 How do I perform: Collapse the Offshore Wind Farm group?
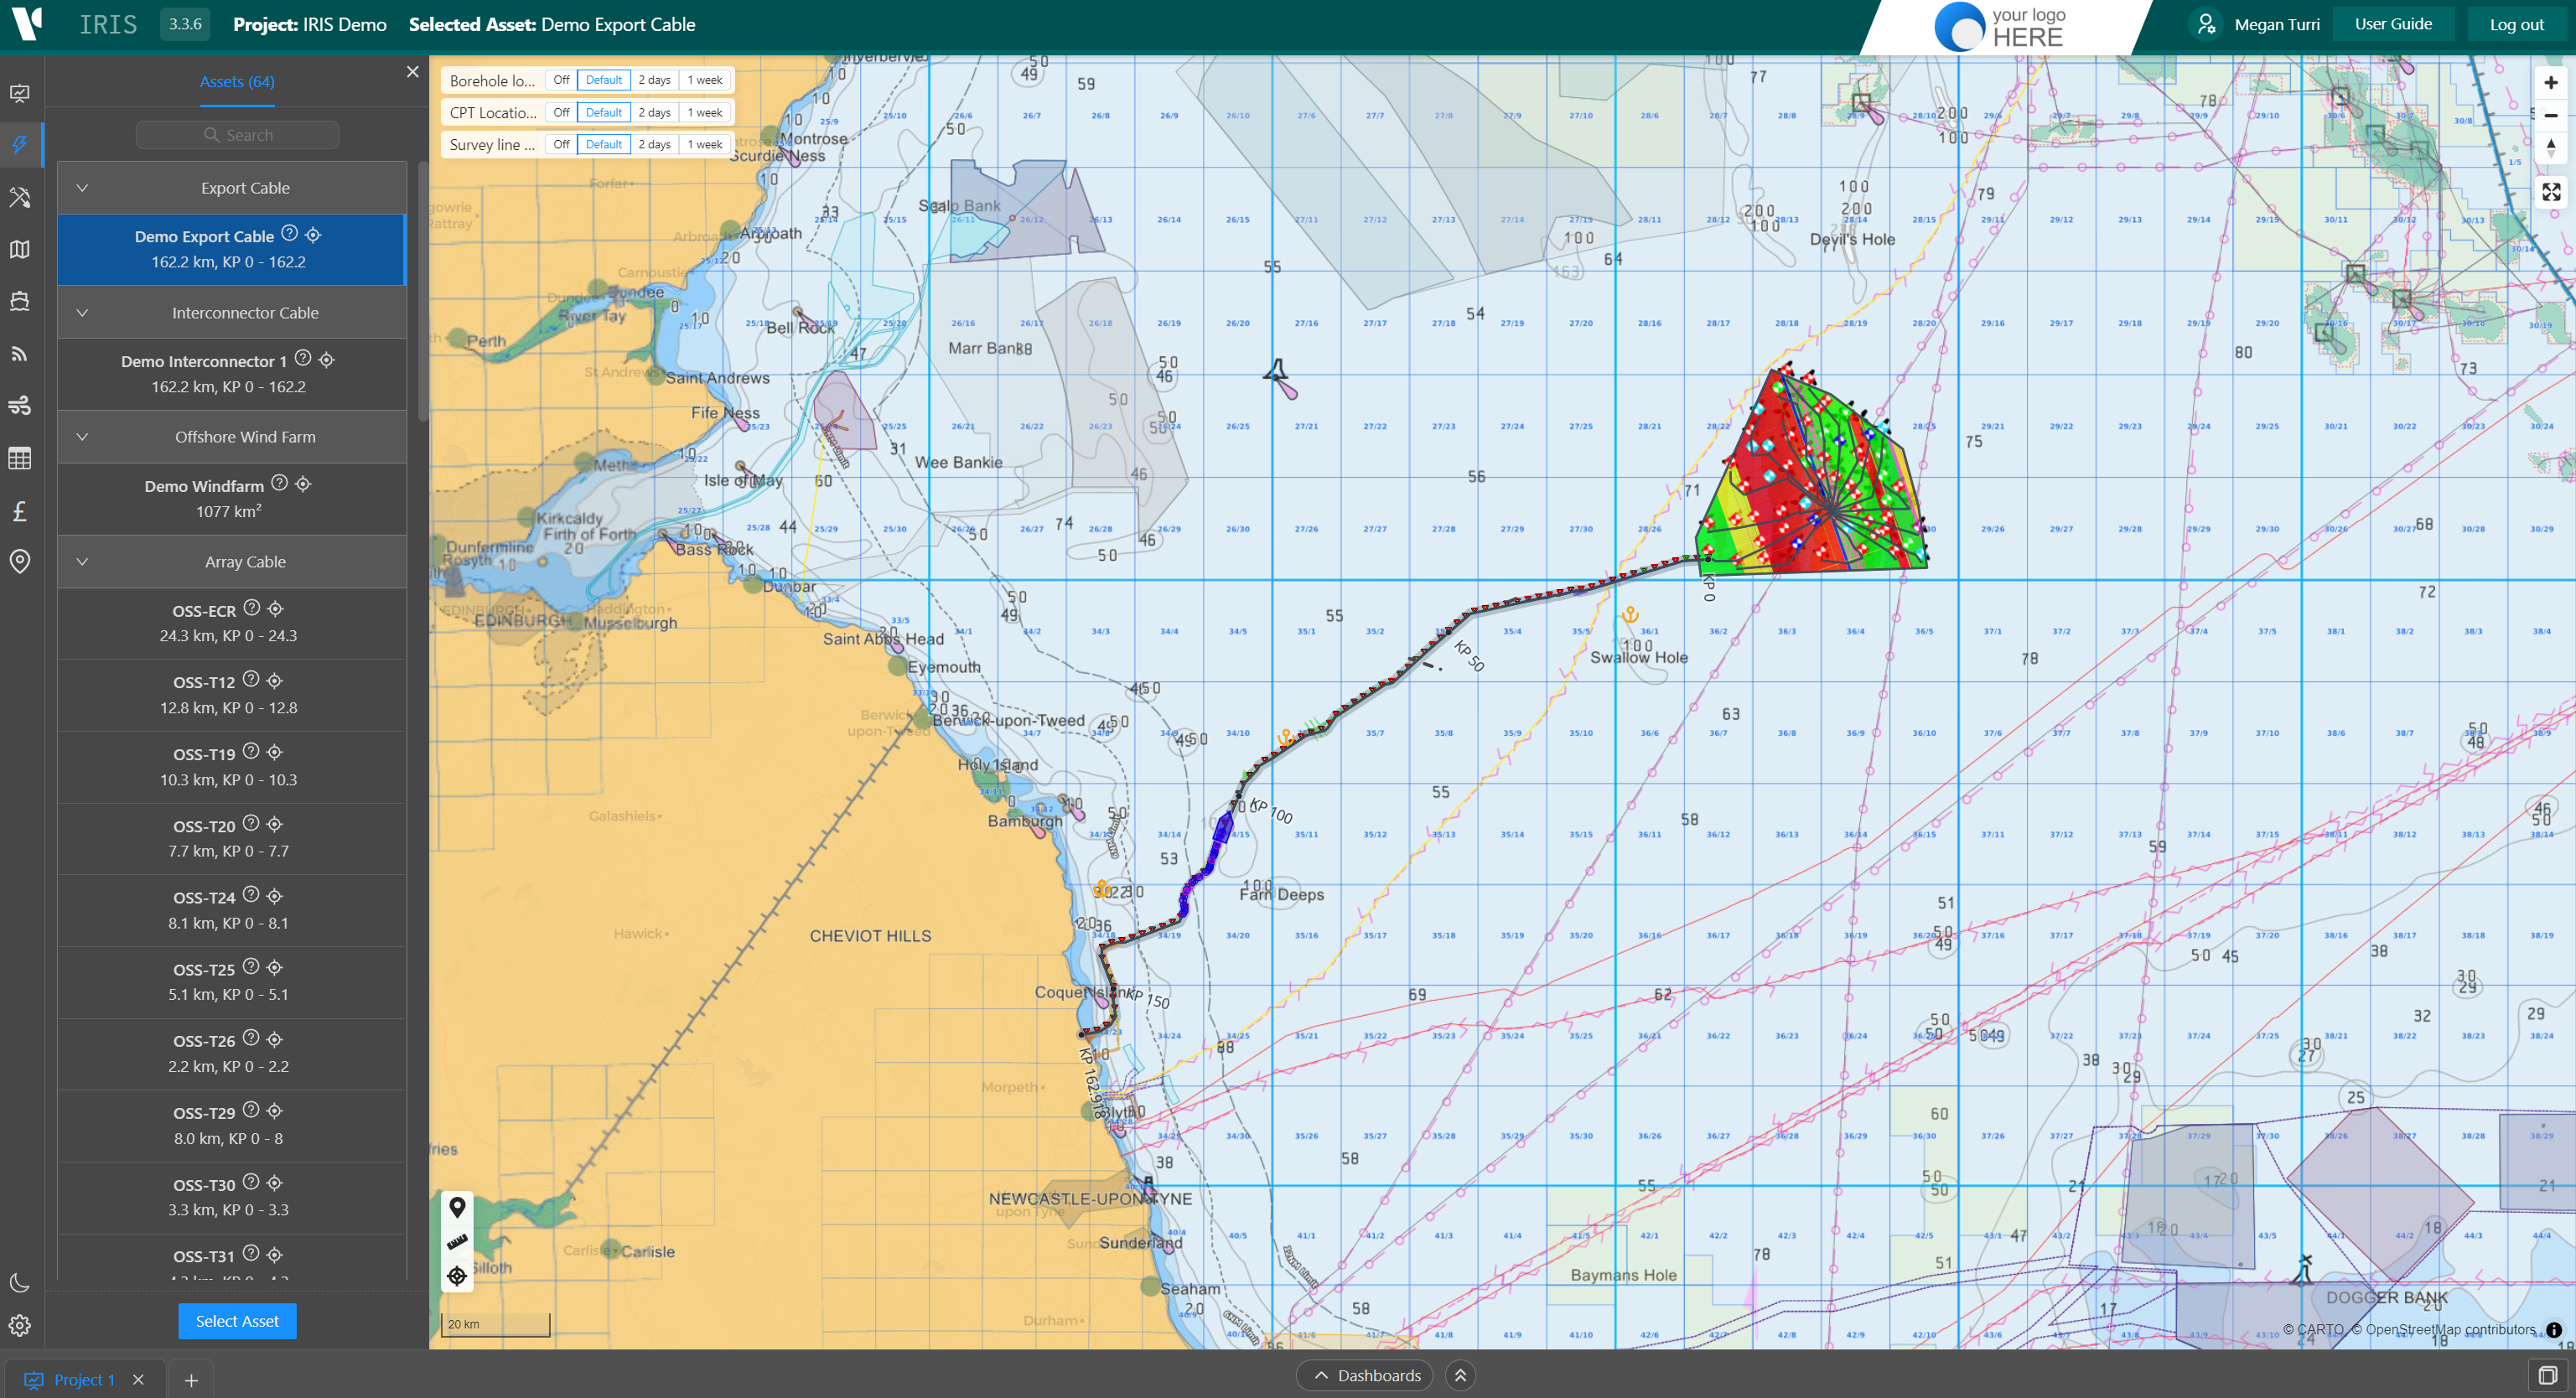(x=83, y=437)
